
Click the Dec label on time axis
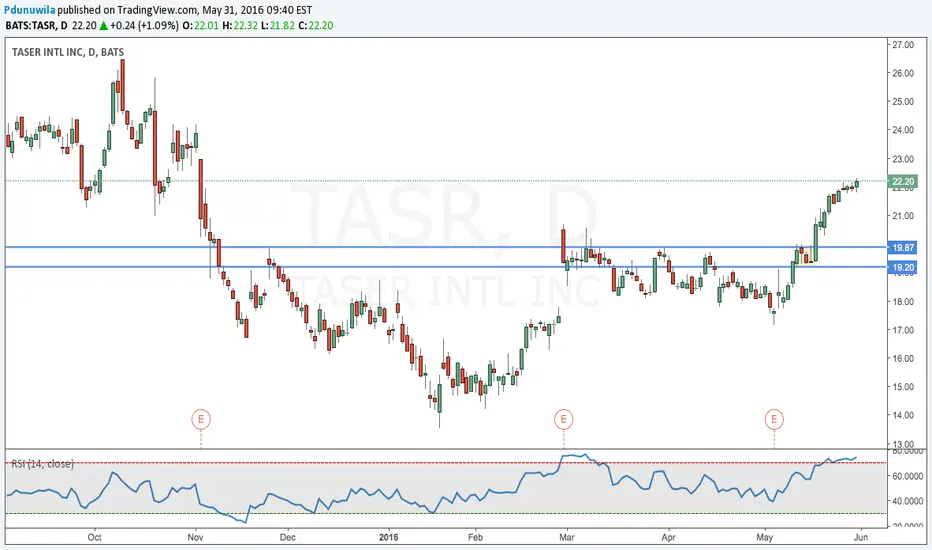pyautogui.click(x=288, y=538)
